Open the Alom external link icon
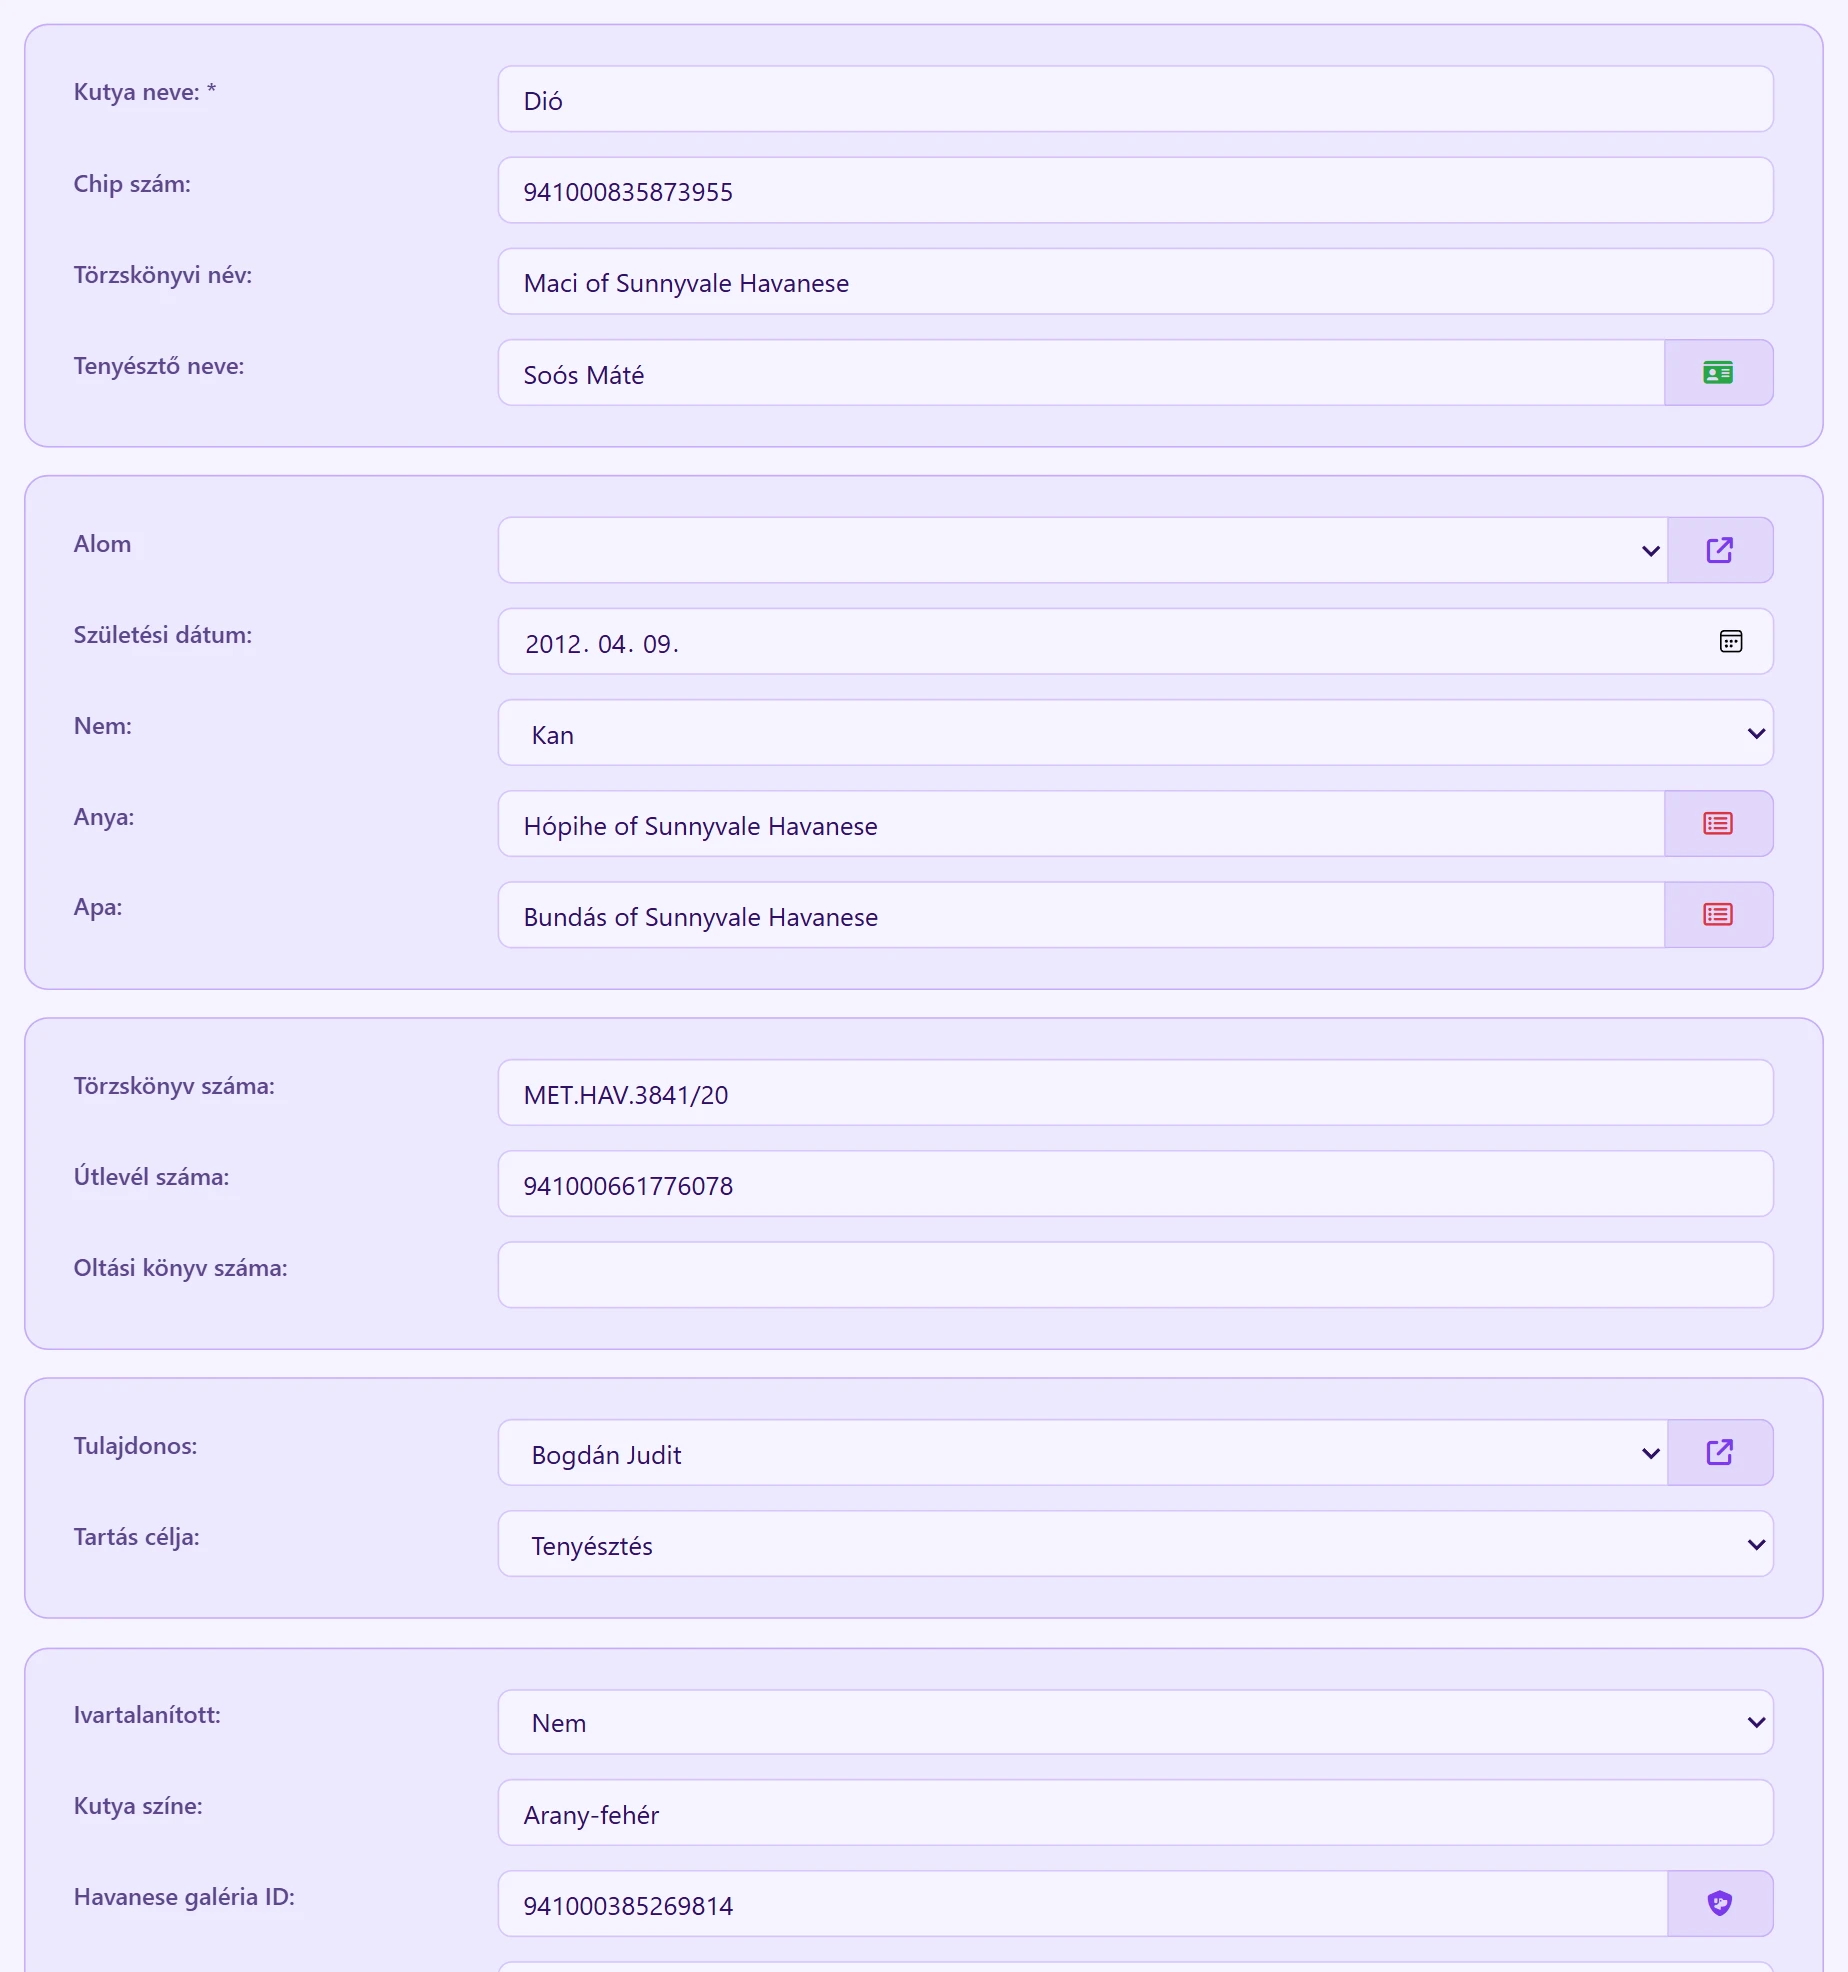Viewport: 1848px width, 1972px height. [1719, 550]
